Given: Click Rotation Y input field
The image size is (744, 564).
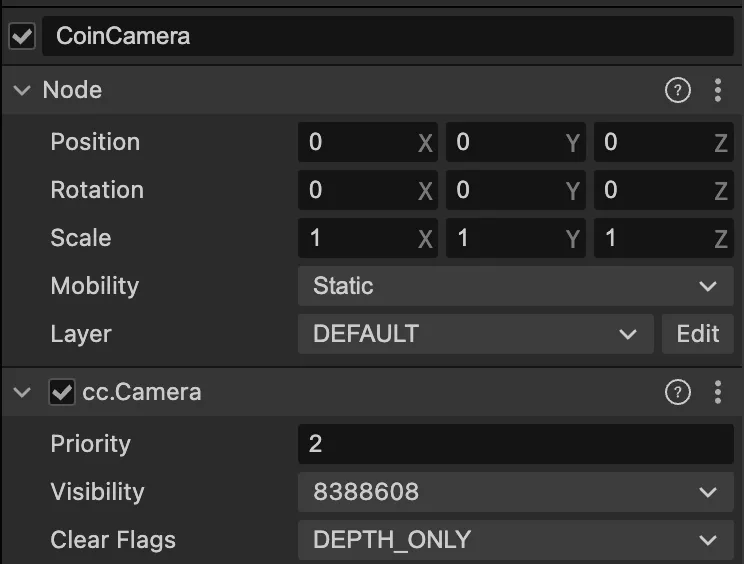Looking at the screenshot, I should 505,190.
